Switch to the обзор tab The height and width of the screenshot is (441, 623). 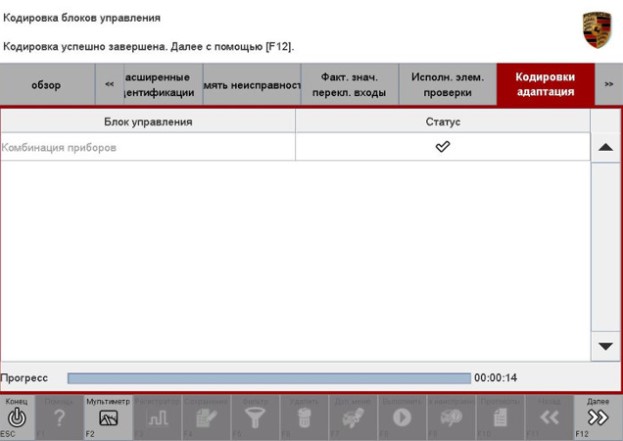tap(46, 85)
